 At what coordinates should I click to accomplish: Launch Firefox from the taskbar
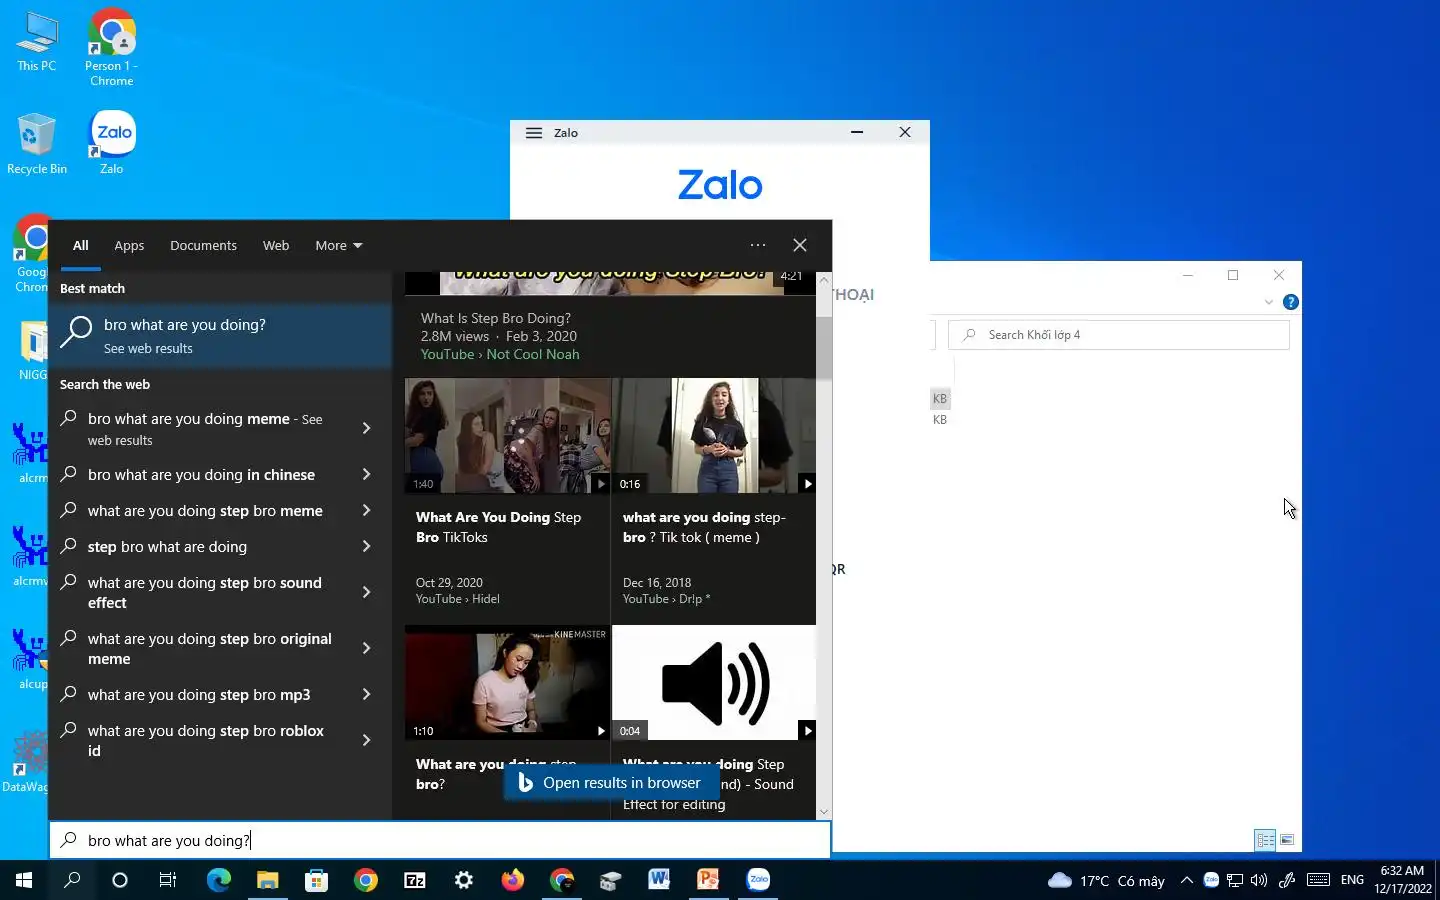(x=512, y=880)
